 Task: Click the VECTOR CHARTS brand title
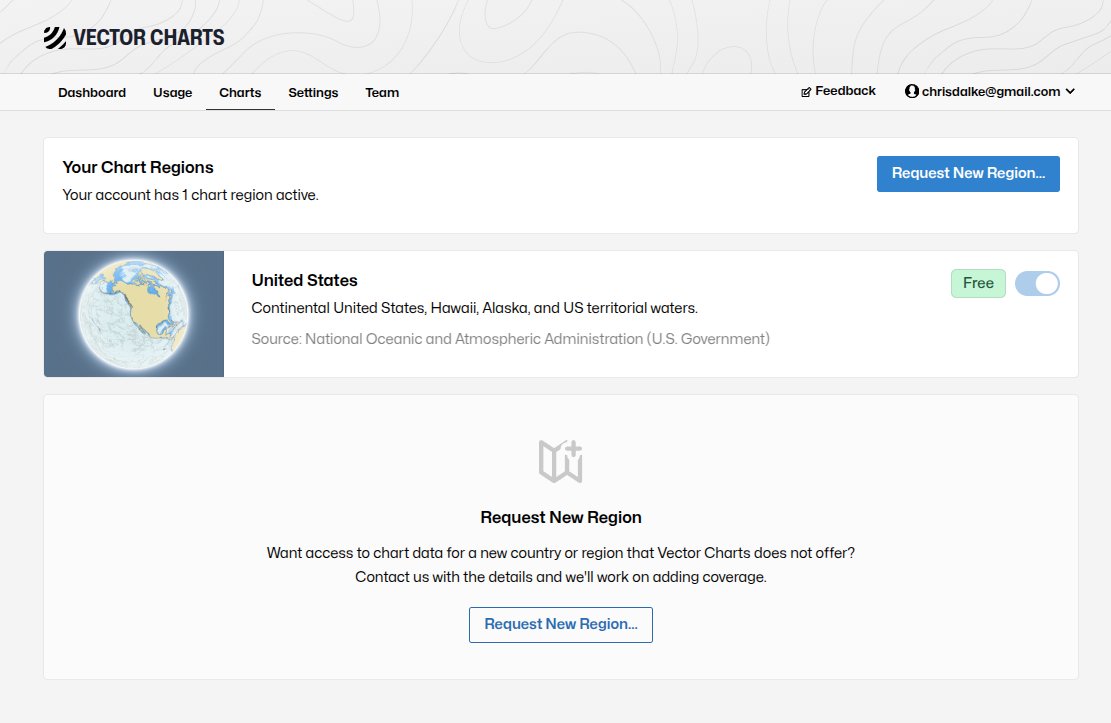coord(149,38)
